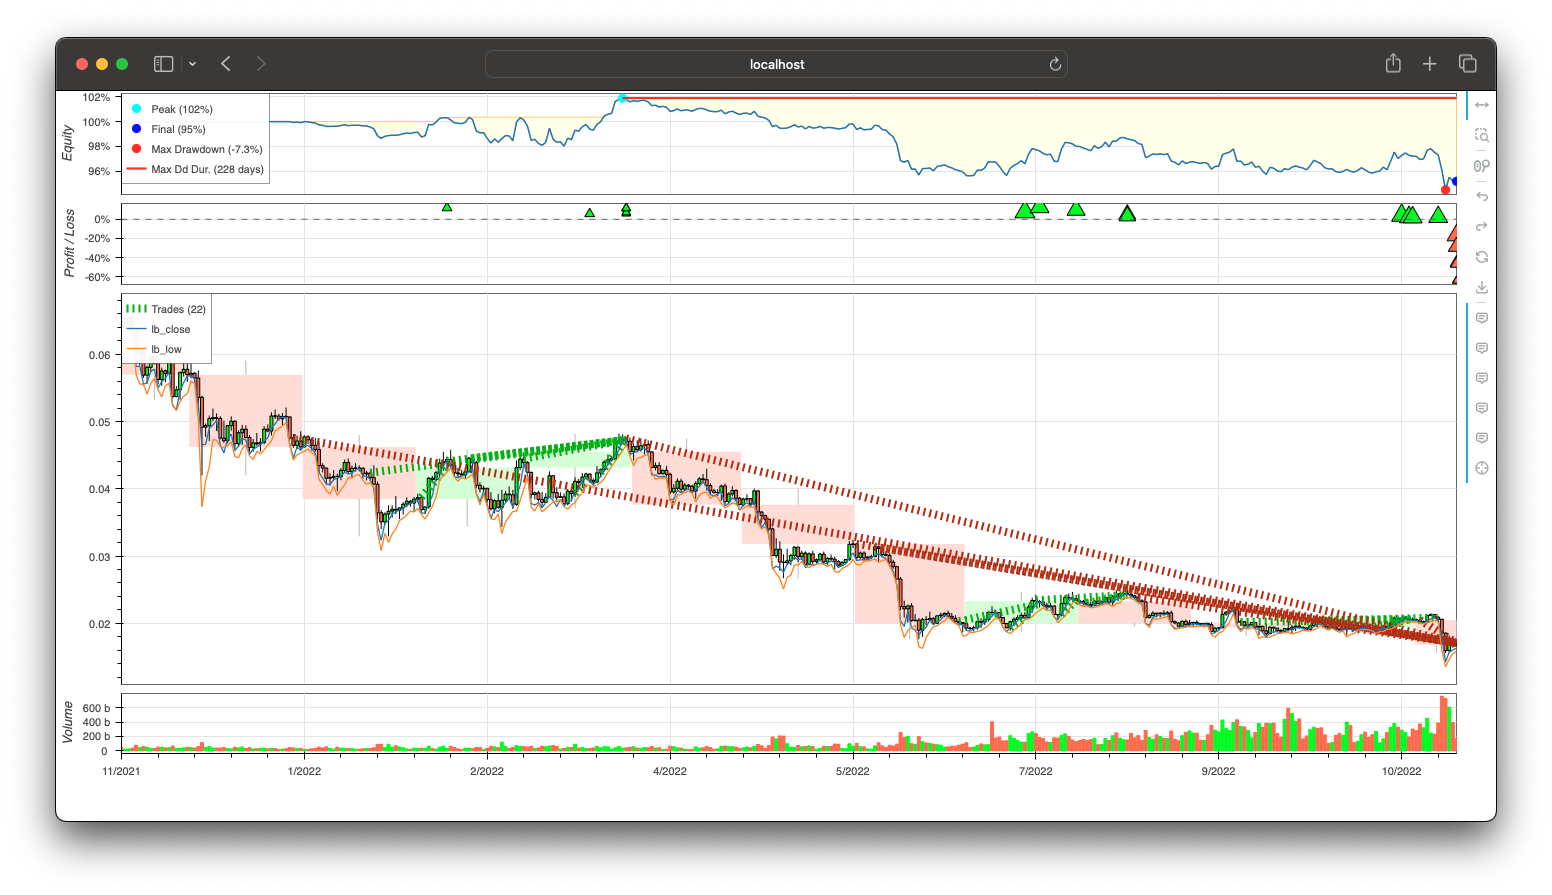Show the Safari sidebar
The width and height of the screenshot is (1552, 895).
[x=164, y=64]
